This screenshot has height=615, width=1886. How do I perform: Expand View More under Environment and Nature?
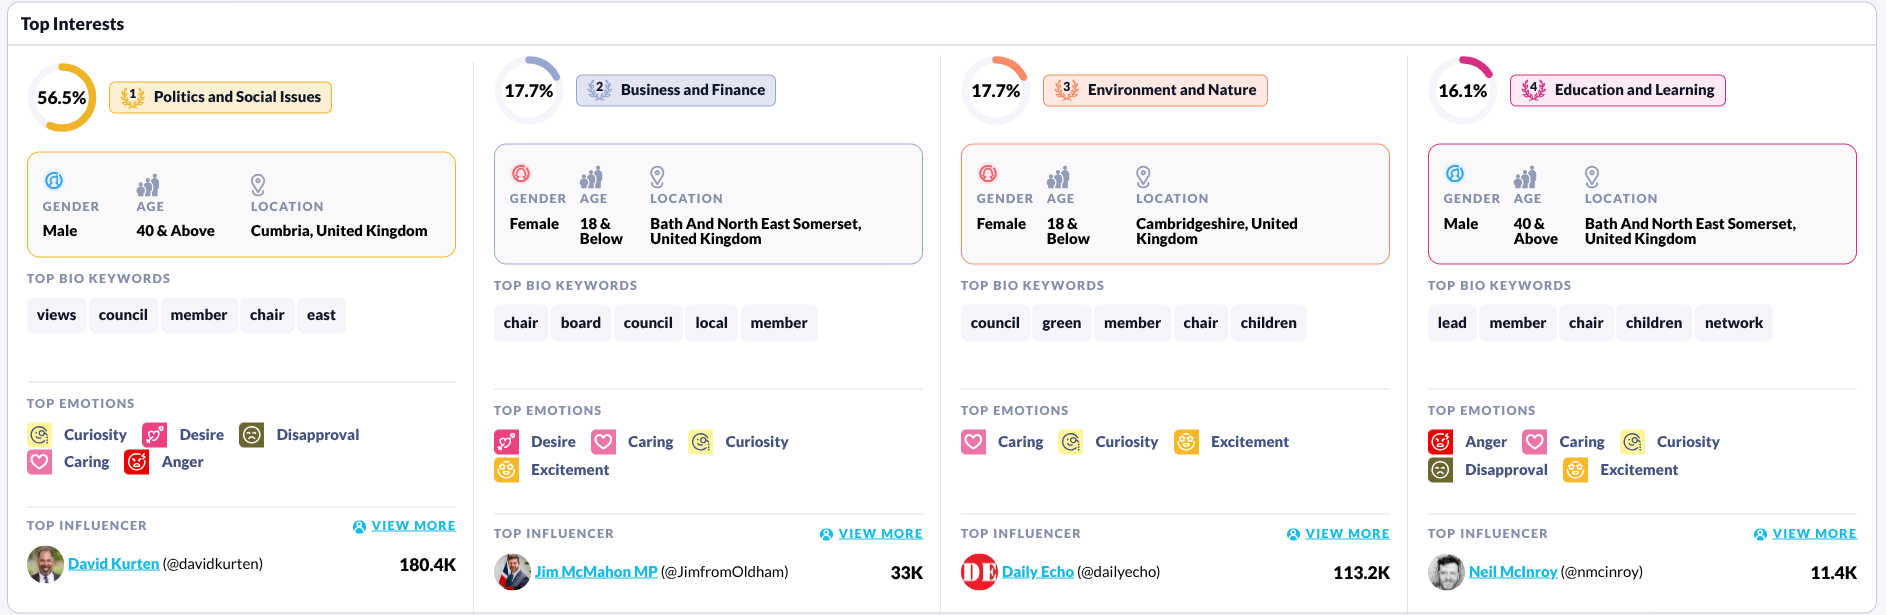(1338, 534)
